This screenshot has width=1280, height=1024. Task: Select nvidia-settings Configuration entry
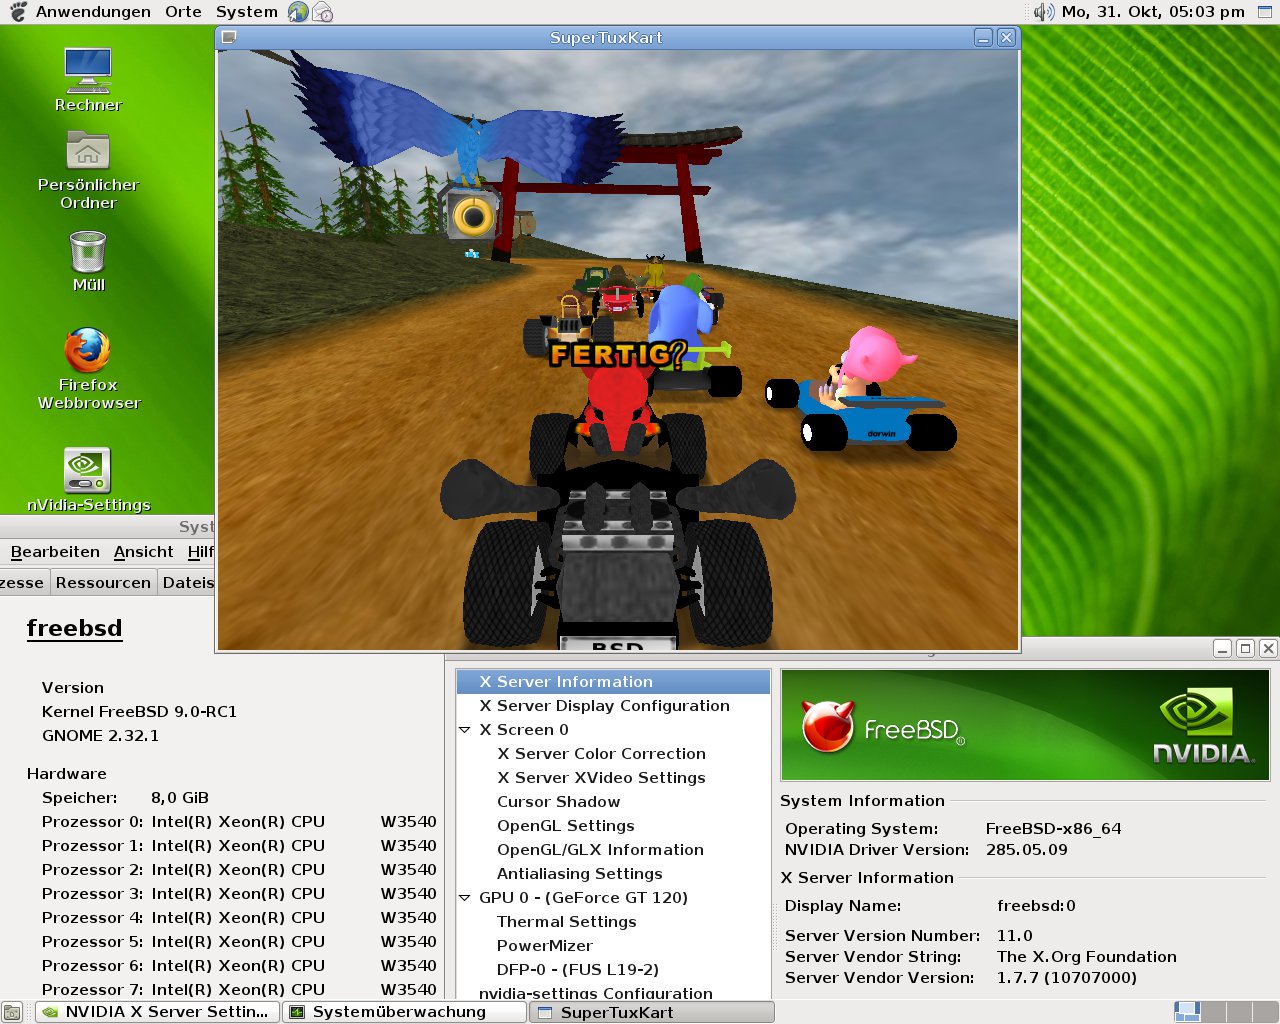tap(595, 992)
